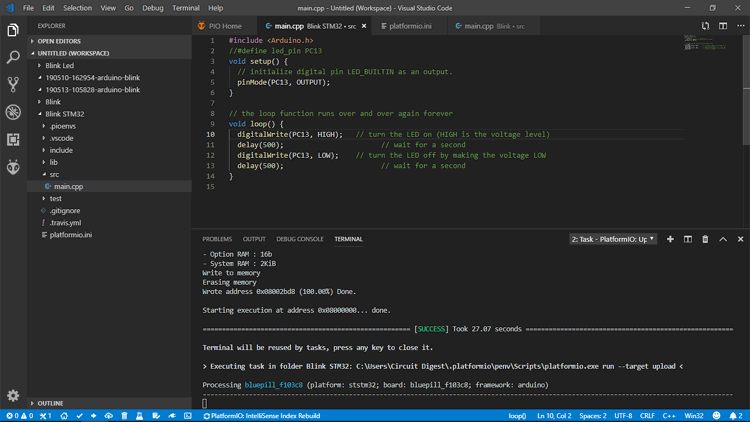Screen dimensions: 750x422
Task: Collapse the src folder
Action: [110, 174]
